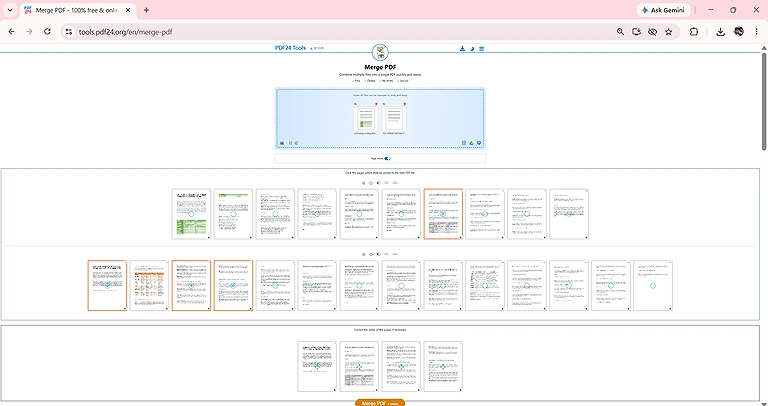The width and height of the screenshot is (768, 406).
Task: Select page 1 of the first PDF
Action: coord(192,214)
